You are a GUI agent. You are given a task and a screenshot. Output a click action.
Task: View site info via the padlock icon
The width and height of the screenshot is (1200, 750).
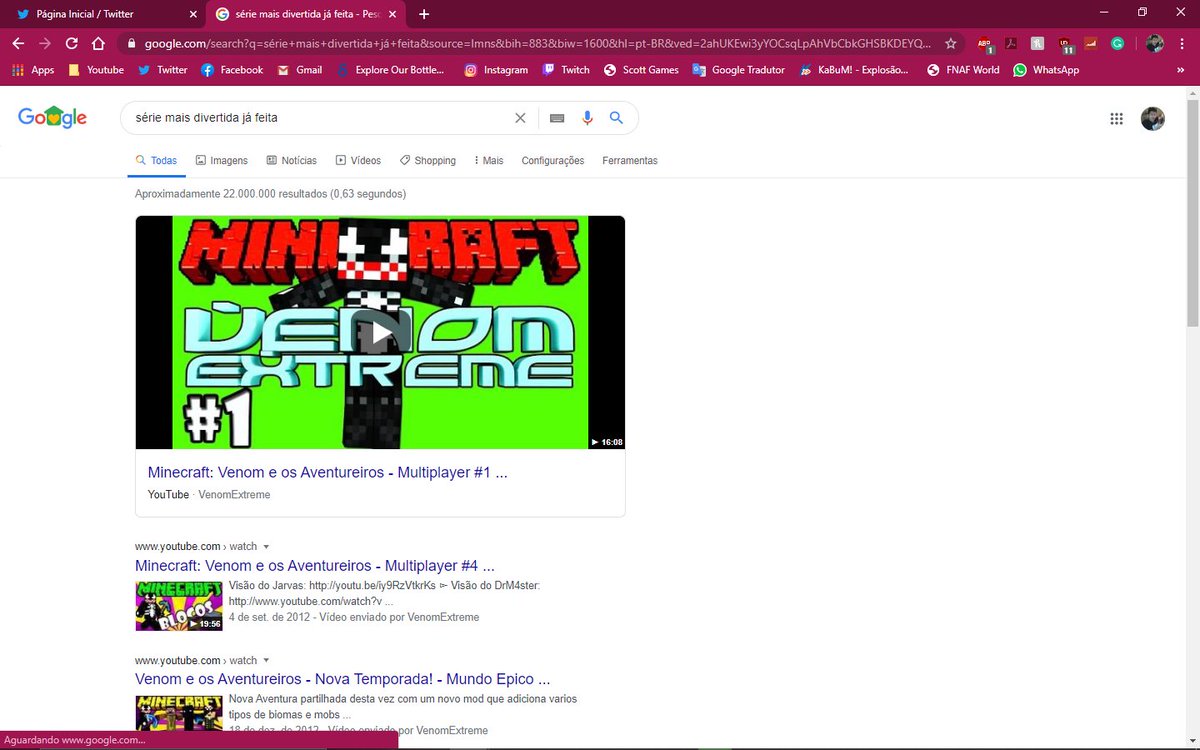[x=131, y=44]
